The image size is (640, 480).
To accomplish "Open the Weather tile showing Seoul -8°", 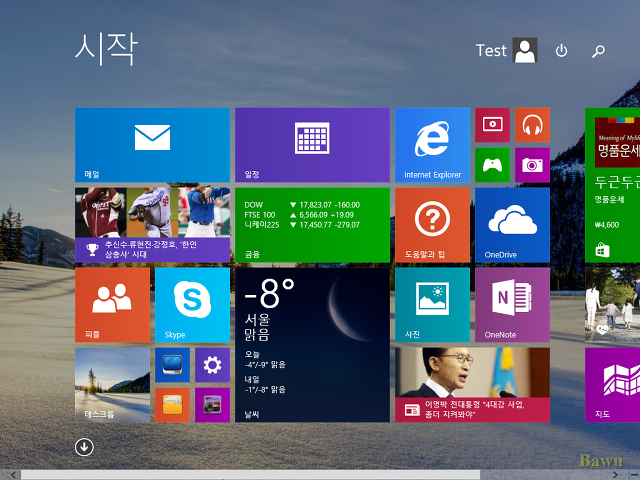I will (312, 345).
